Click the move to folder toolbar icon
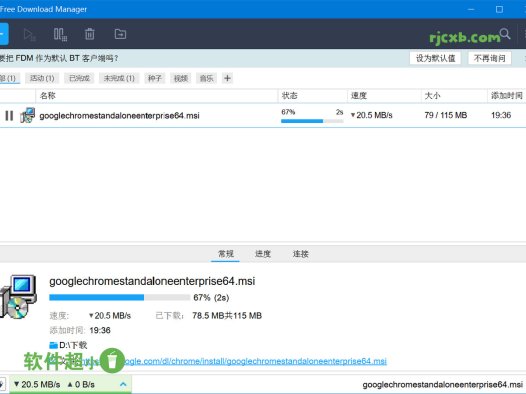526x394 pixels. (x=120, y=34)
